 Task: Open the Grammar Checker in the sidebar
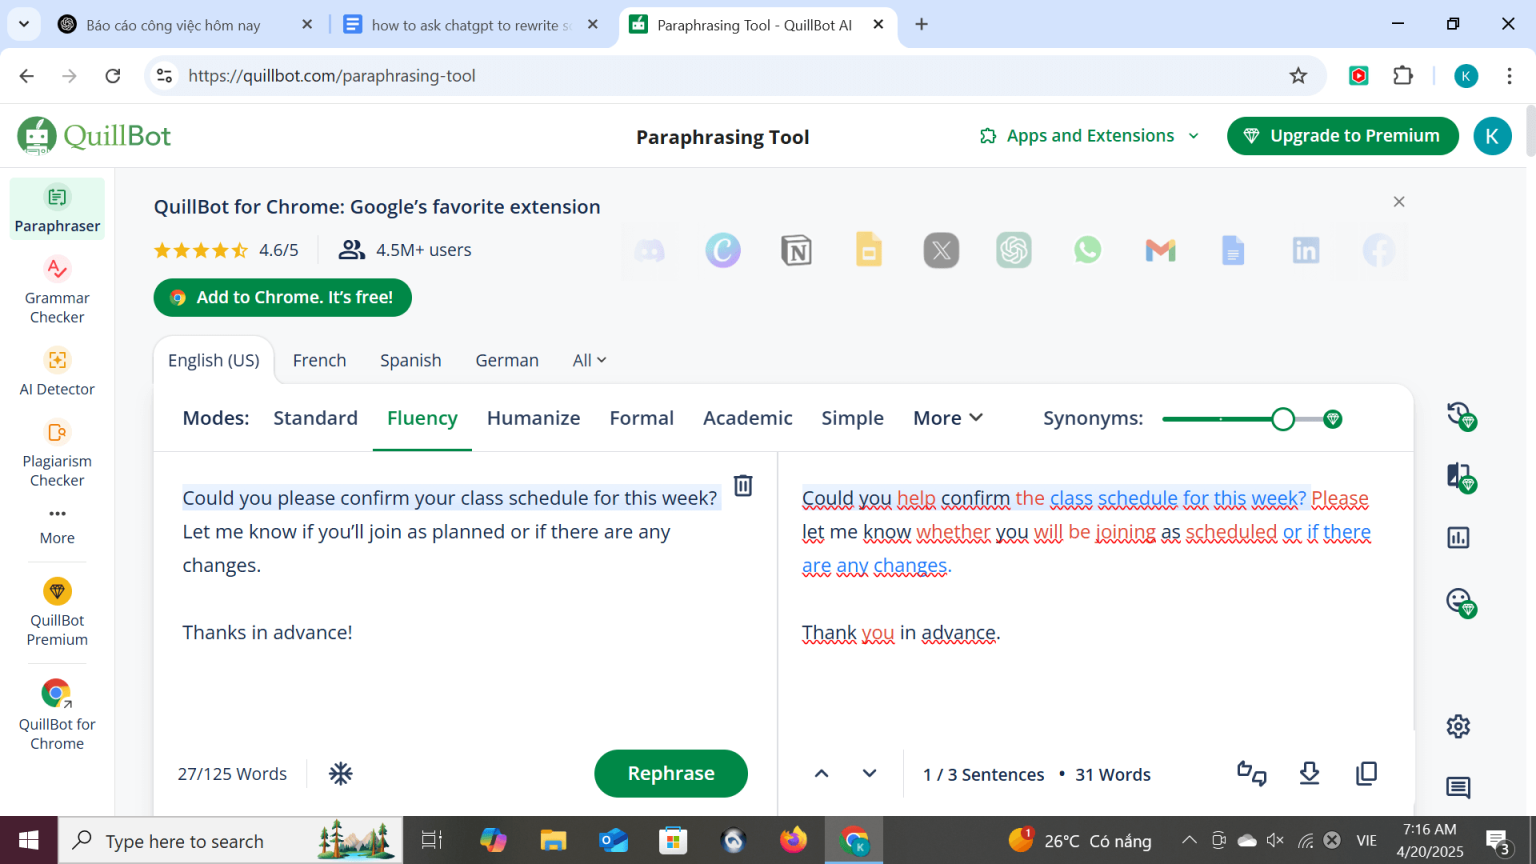[x=56, y=290]
